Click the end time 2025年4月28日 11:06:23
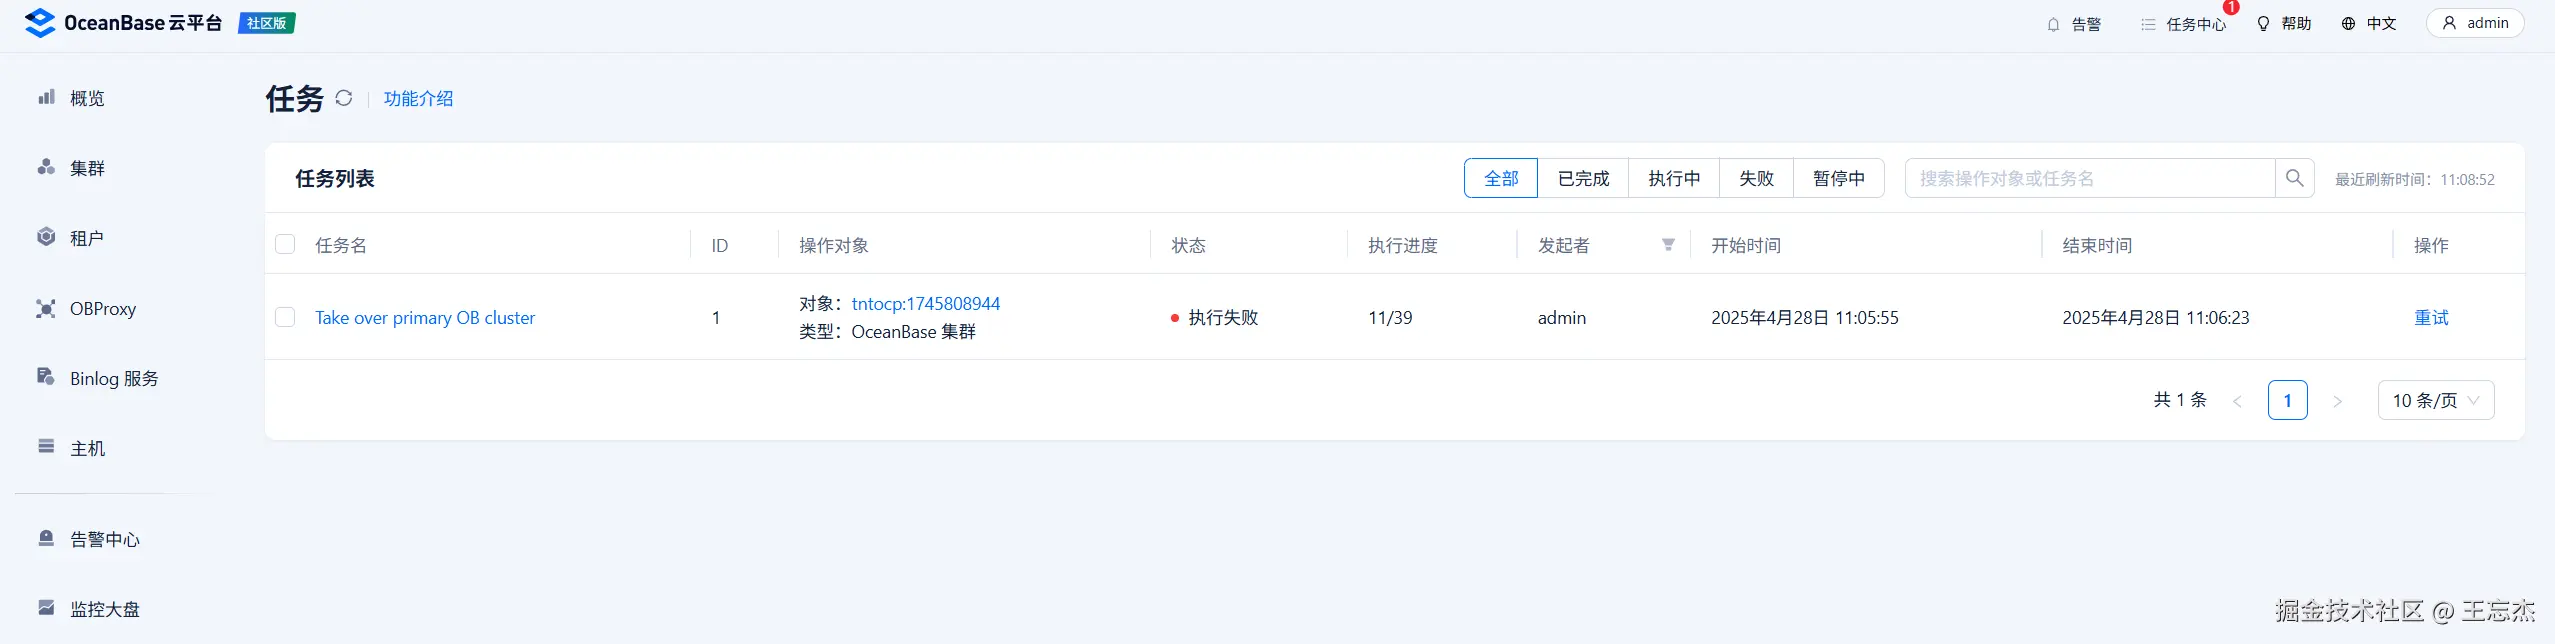The width and height of the screenshot is (2555, 644). [2155, 317]
